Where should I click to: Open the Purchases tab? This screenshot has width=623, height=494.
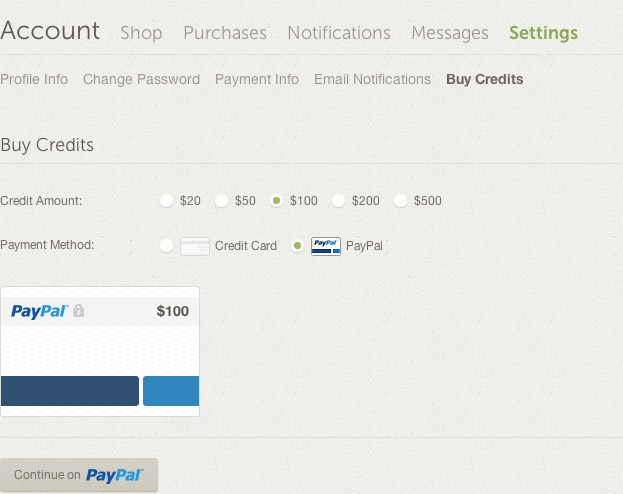tap(225, 33)
